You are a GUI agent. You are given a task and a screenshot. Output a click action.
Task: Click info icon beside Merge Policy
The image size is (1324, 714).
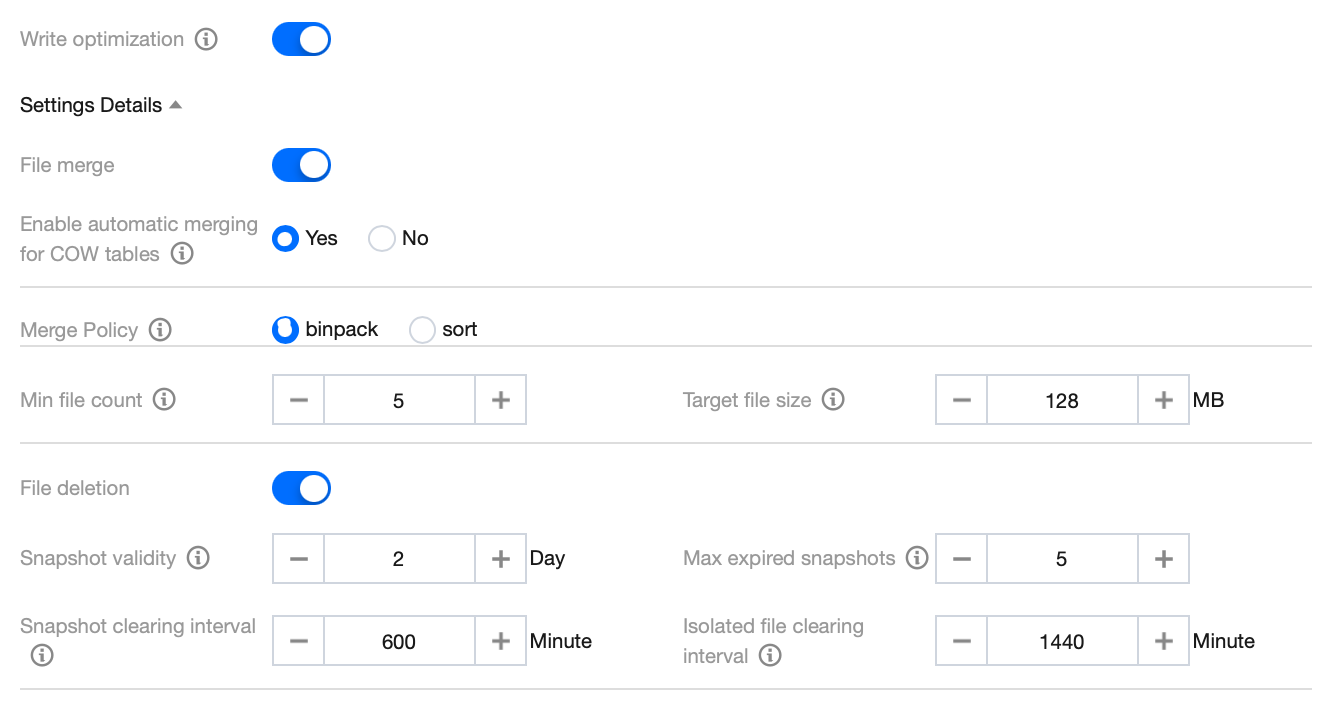pos(160,330)
